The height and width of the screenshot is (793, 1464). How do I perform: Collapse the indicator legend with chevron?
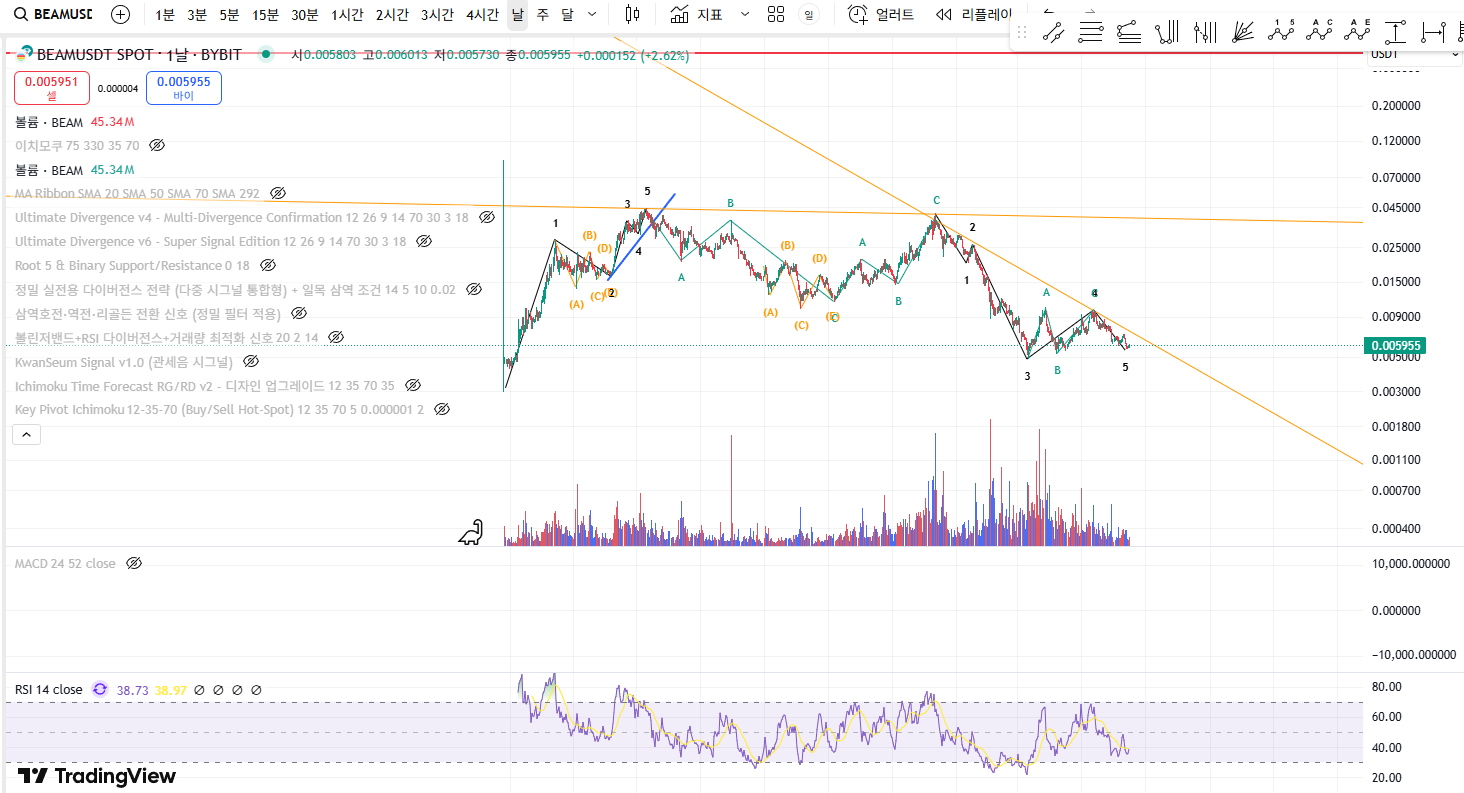tap(26, 434)
